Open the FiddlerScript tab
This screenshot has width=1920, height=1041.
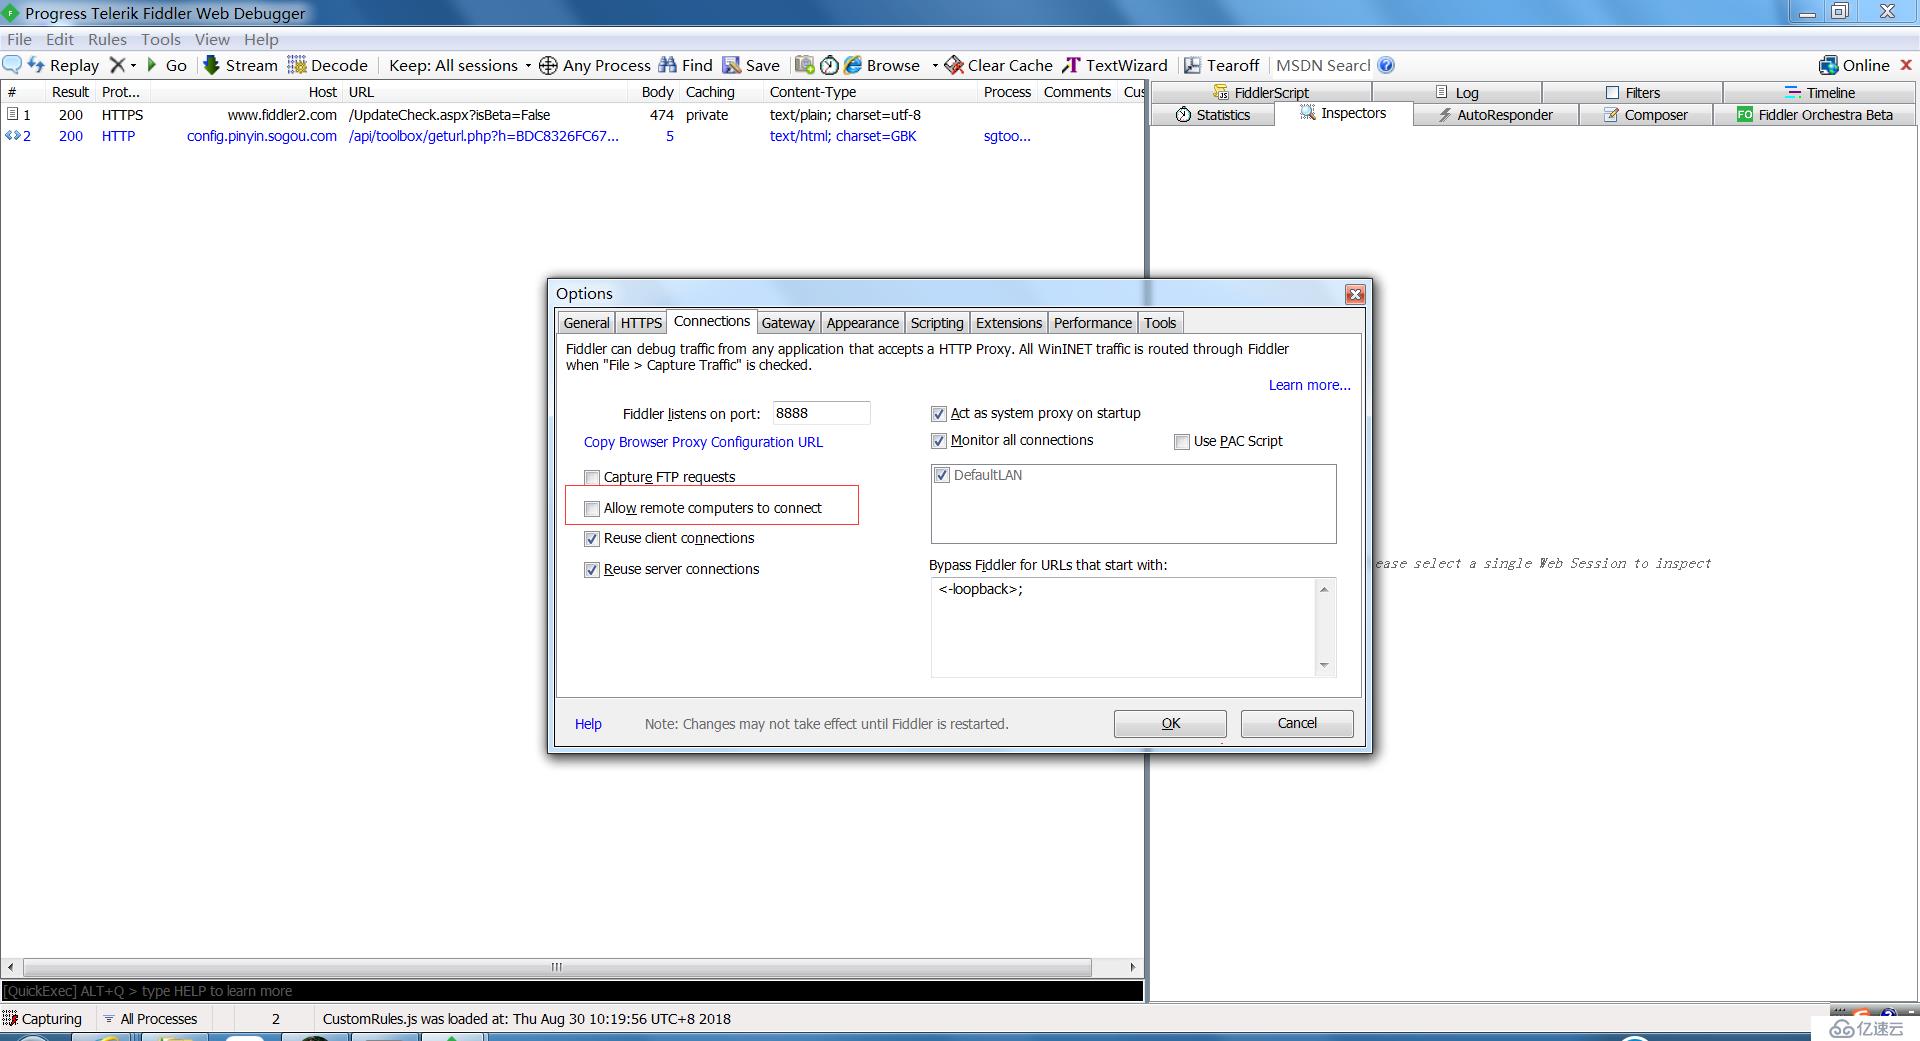coord(1261,92)
